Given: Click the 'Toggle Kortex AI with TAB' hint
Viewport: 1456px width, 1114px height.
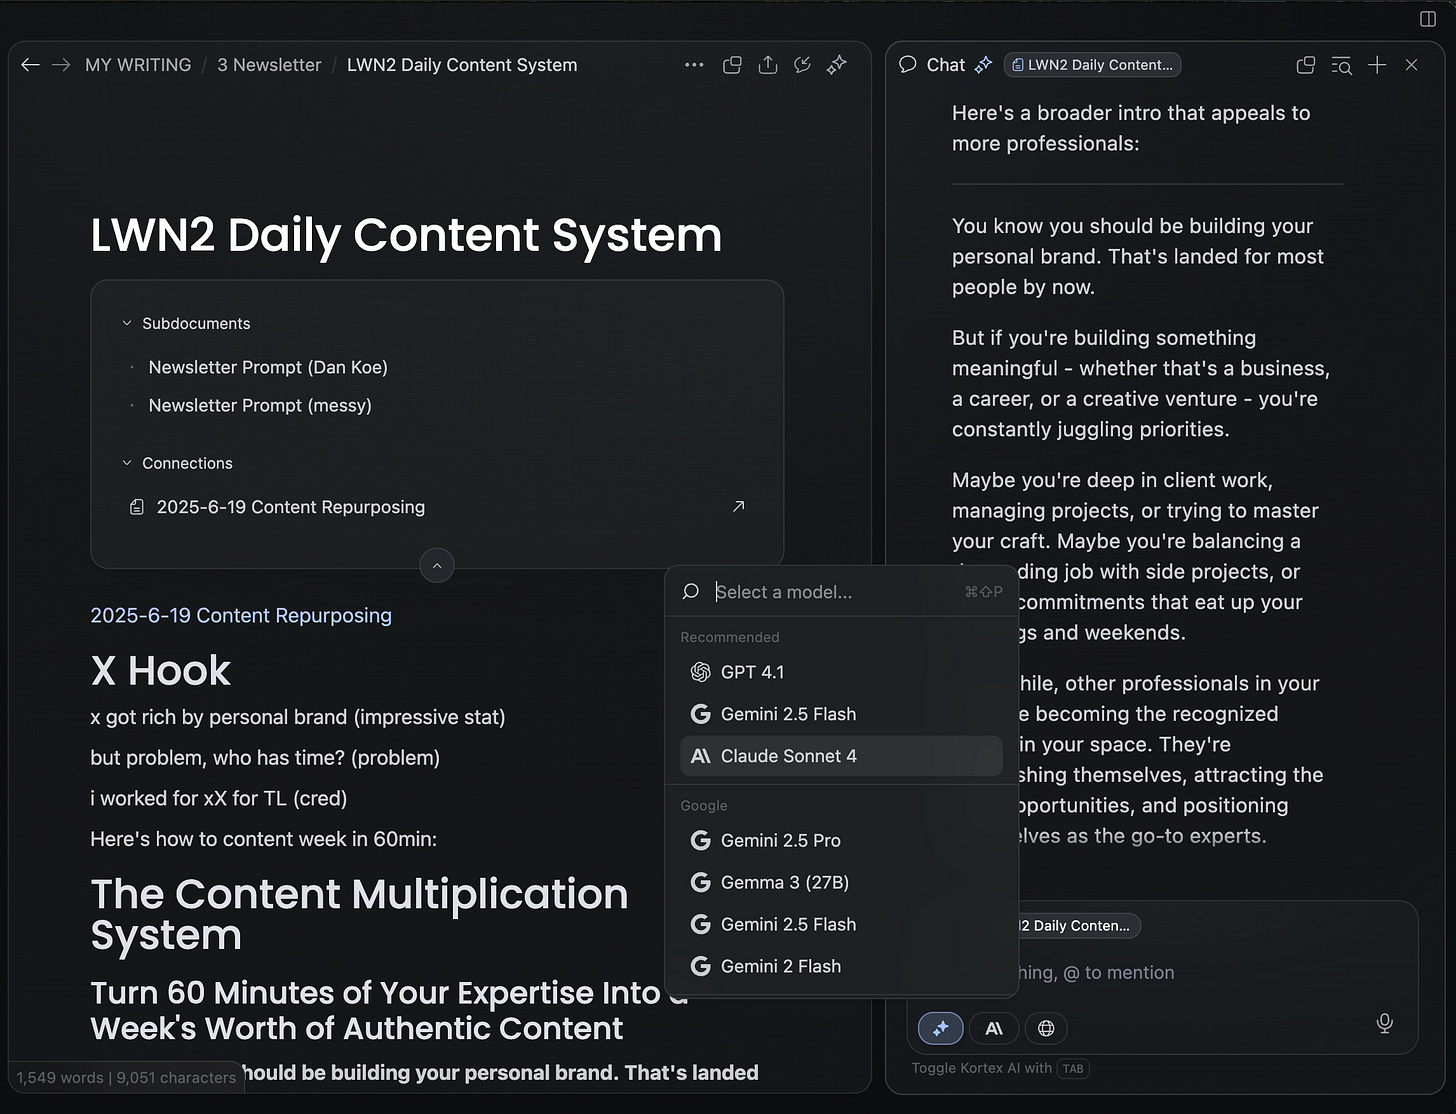Looking at the screenshot, I should [x=1000, y=1068].
